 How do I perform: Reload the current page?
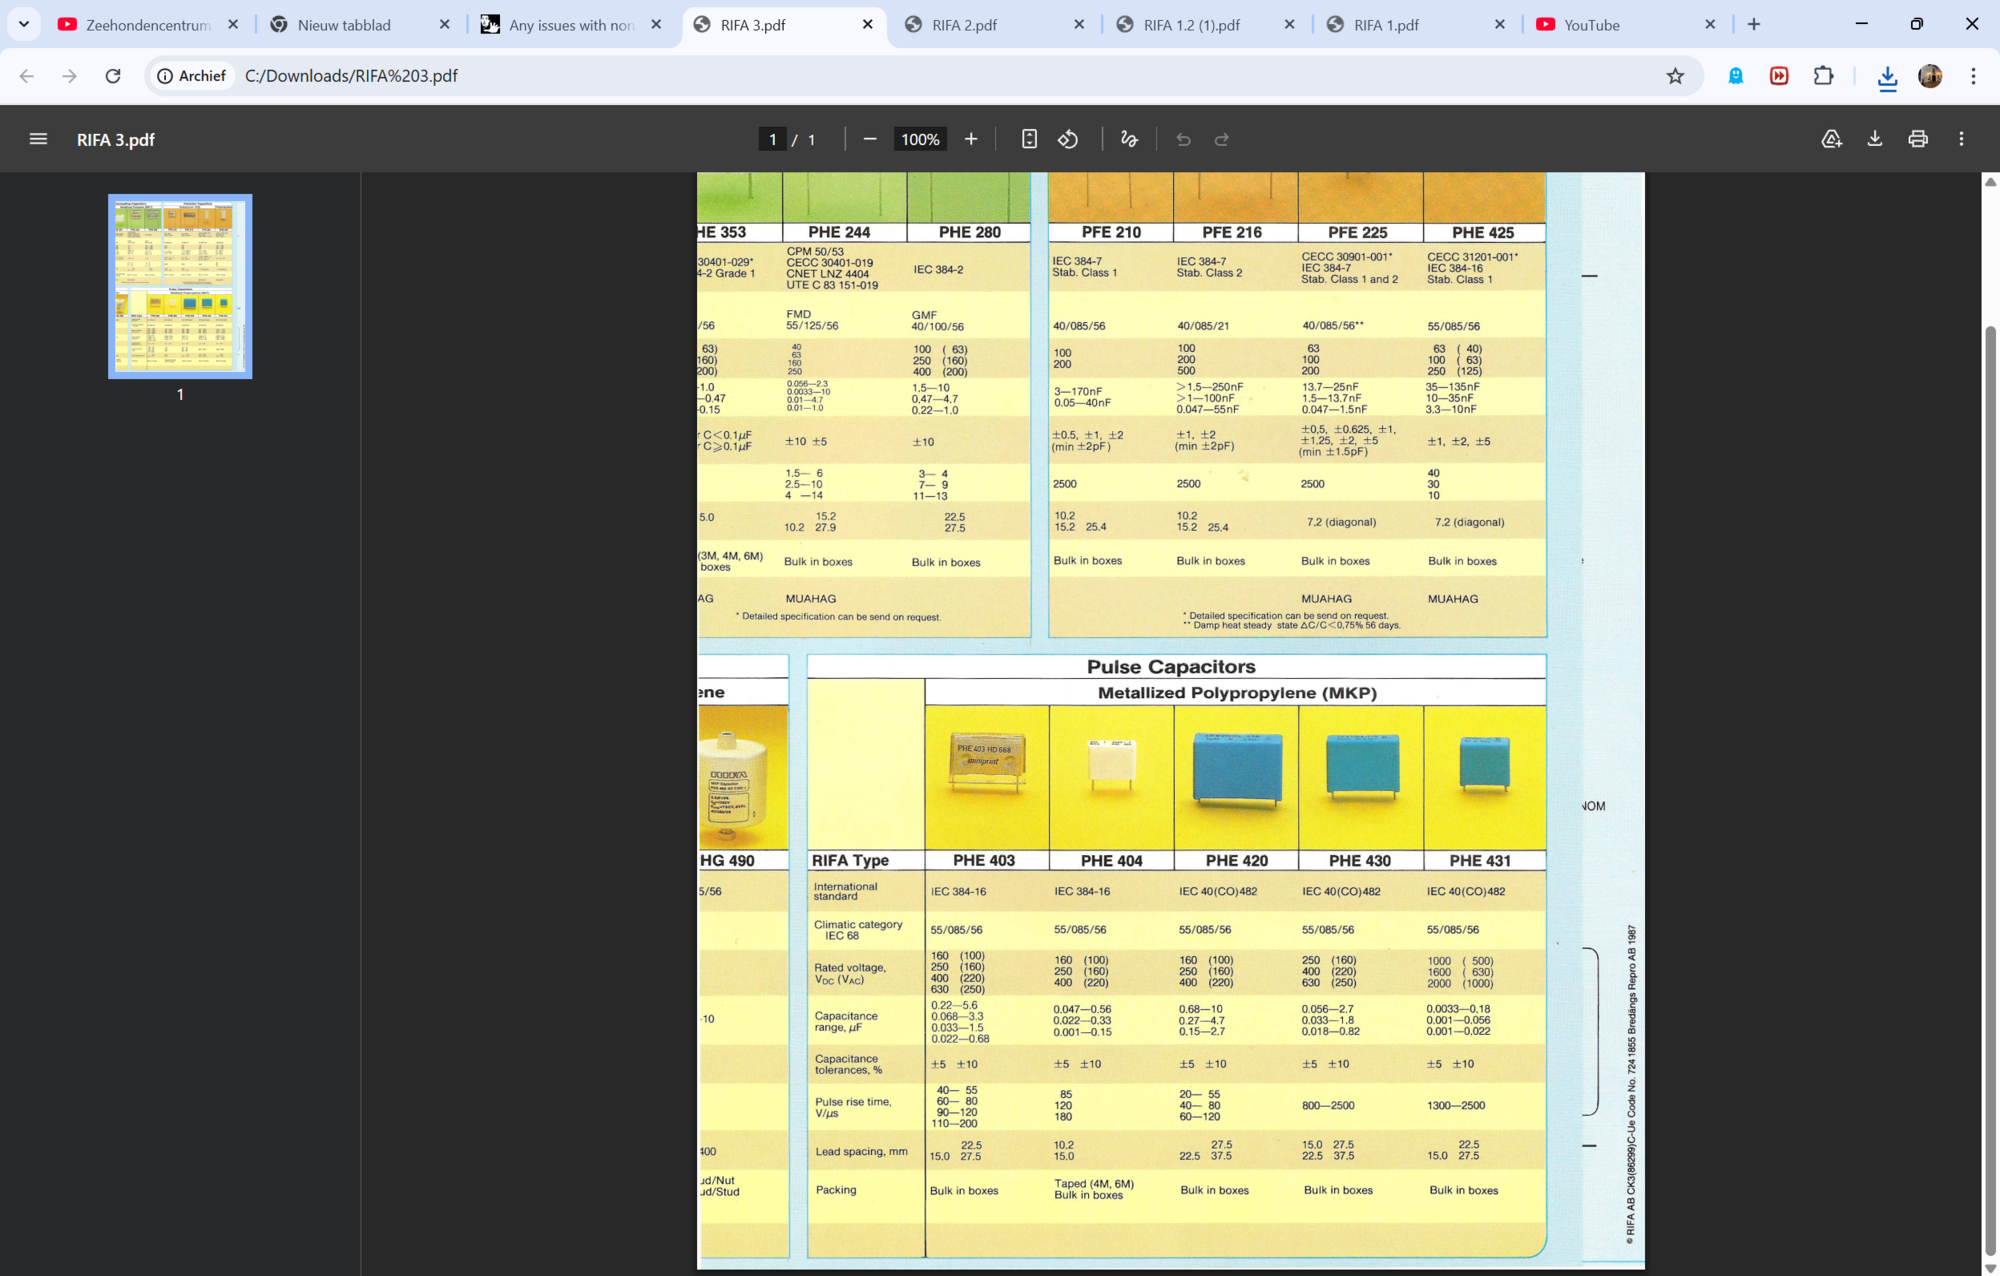click(x=113, y=76)
